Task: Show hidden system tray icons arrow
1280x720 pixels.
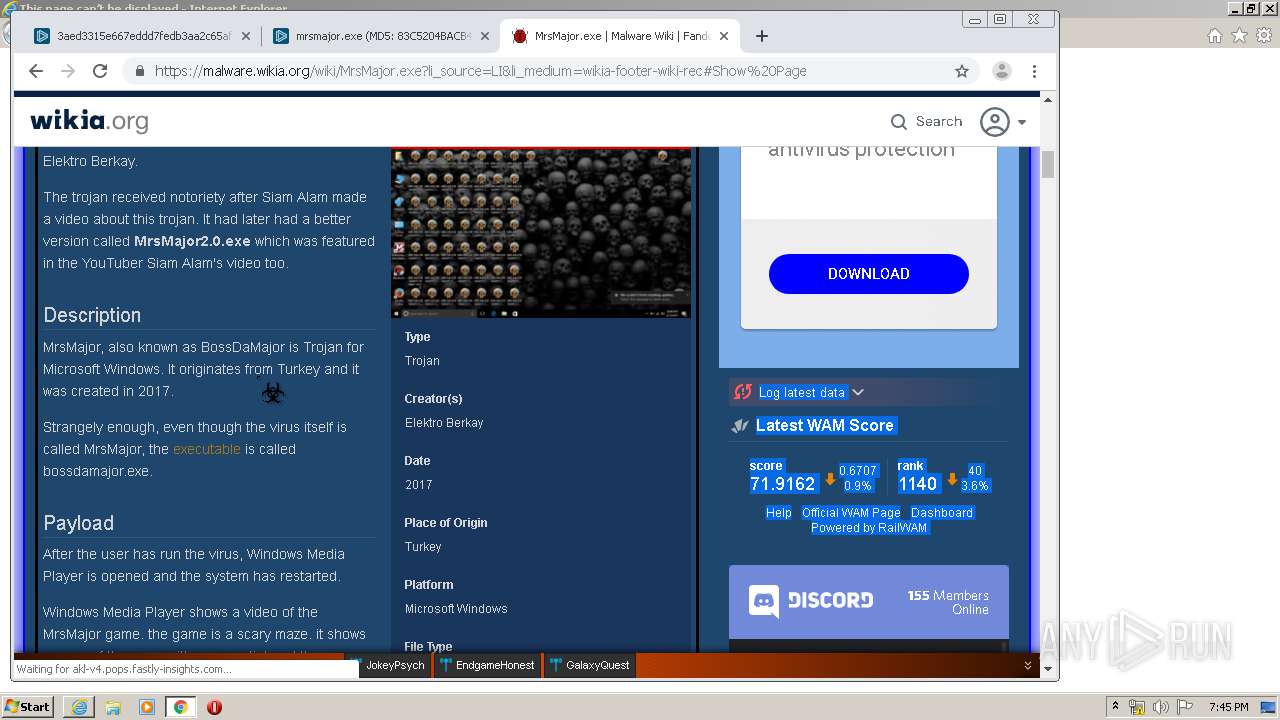Action: tap(1115, 707)
